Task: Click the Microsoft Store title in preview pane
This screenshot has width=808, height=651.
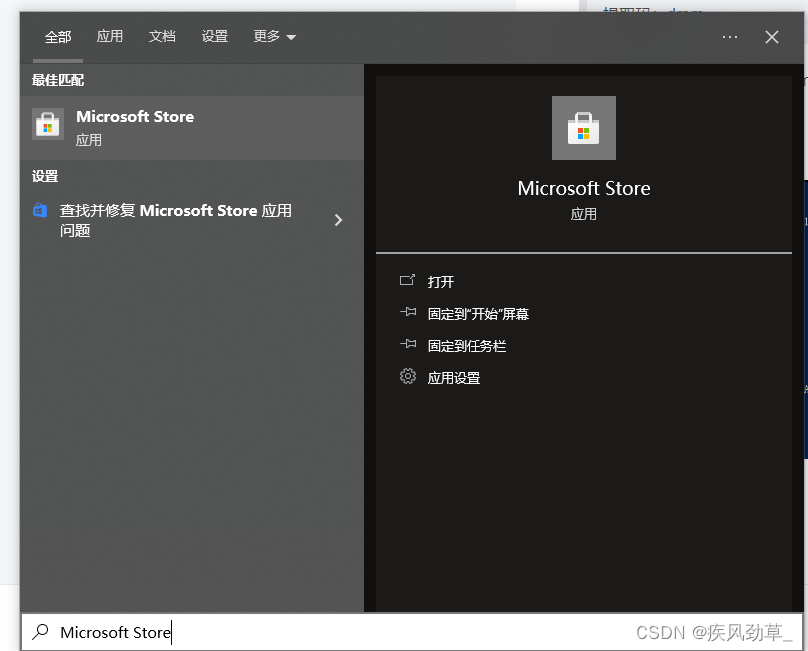Action: pyautogui.click(x=584, y=189)
